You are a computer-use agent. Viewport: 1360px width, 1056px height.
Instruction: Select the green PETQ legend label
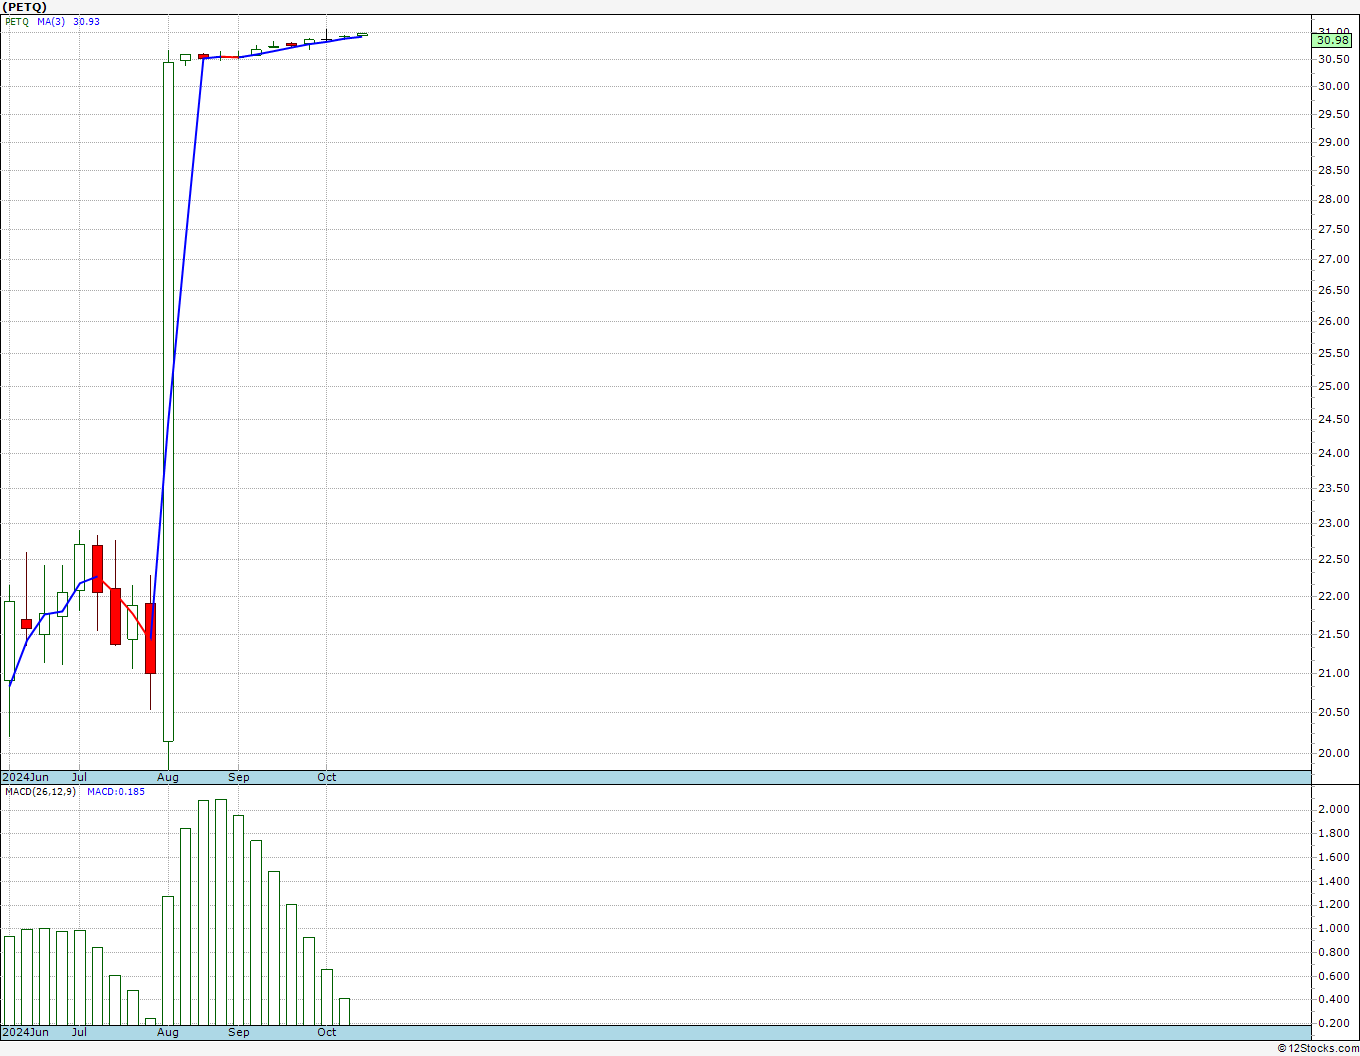point(17,21)
